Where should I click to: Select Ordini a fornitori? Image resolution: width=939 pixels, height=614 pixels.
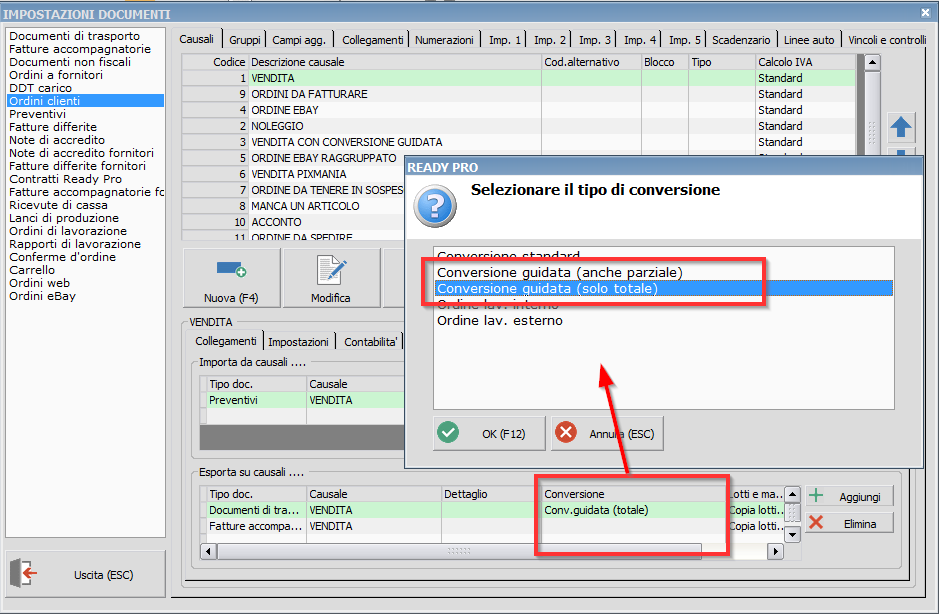point(85,75)
